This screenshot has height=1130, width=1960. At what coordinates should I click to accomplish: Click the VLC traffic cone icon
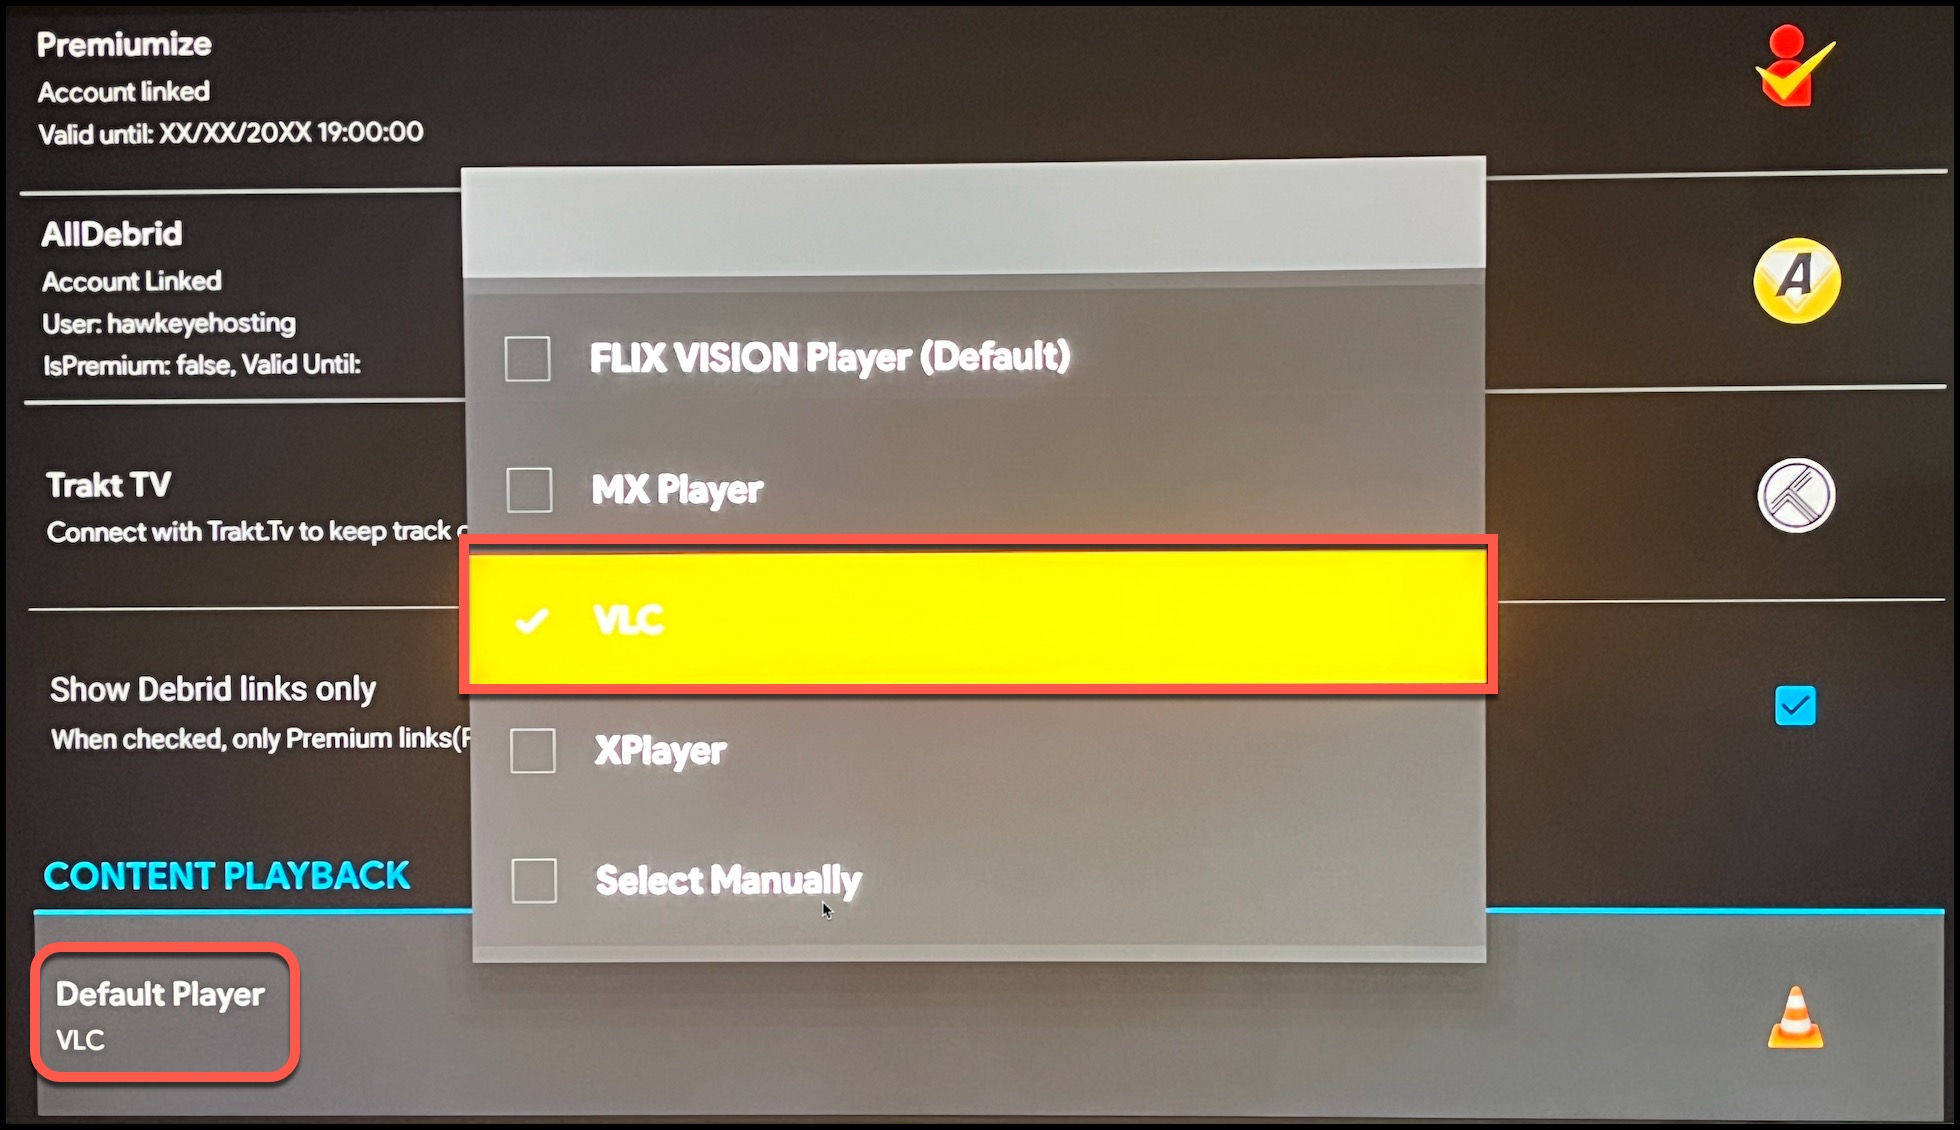pyautogui.click(x=1795, y=1018)
